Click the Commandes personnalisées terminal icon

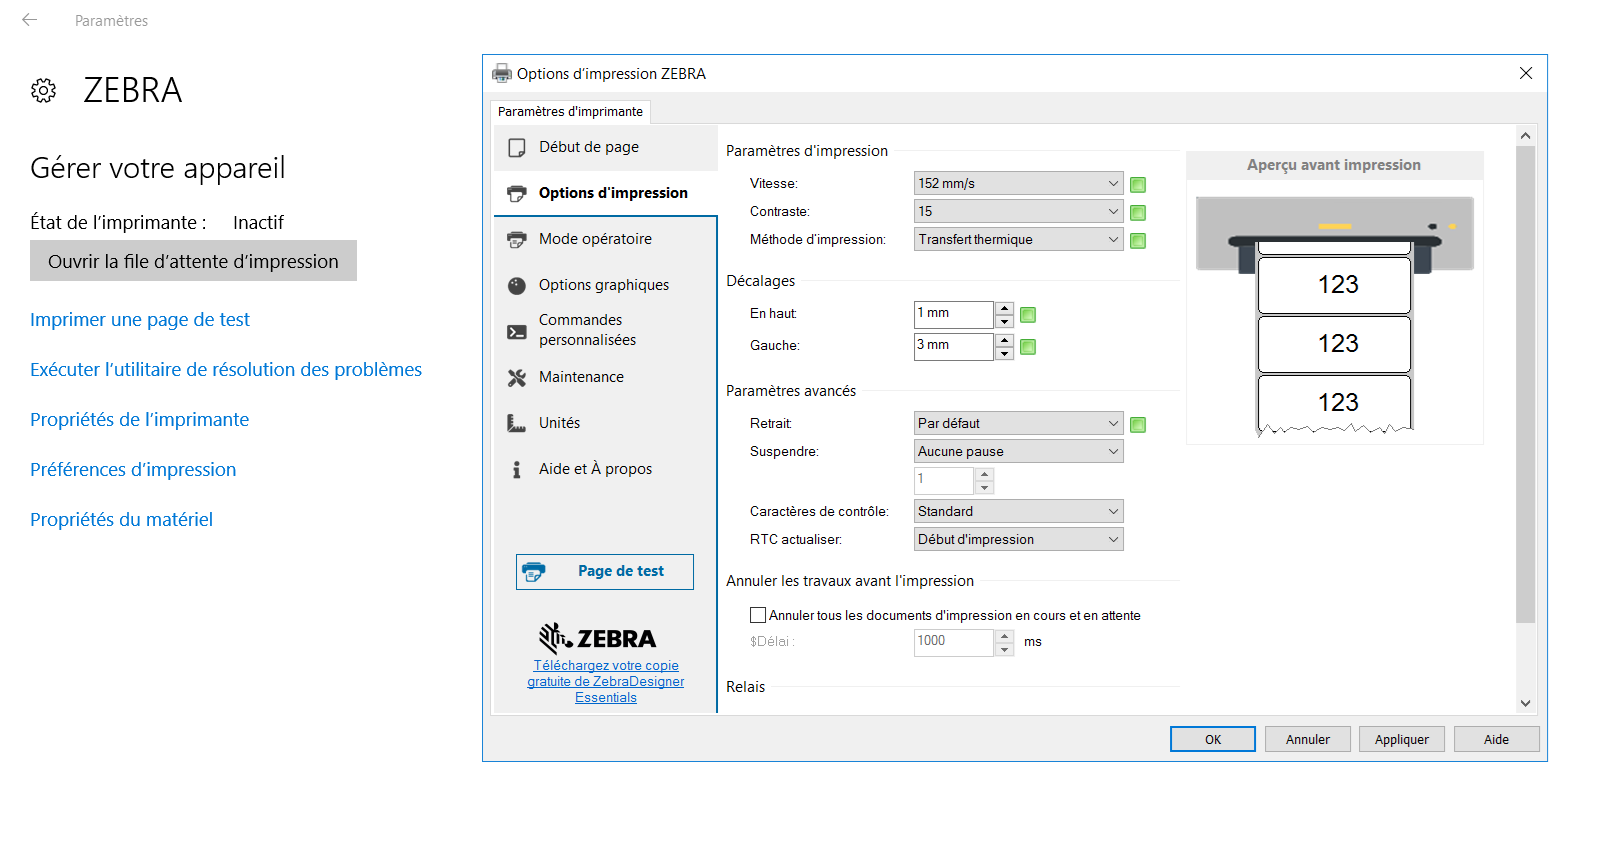click(517, 332)
